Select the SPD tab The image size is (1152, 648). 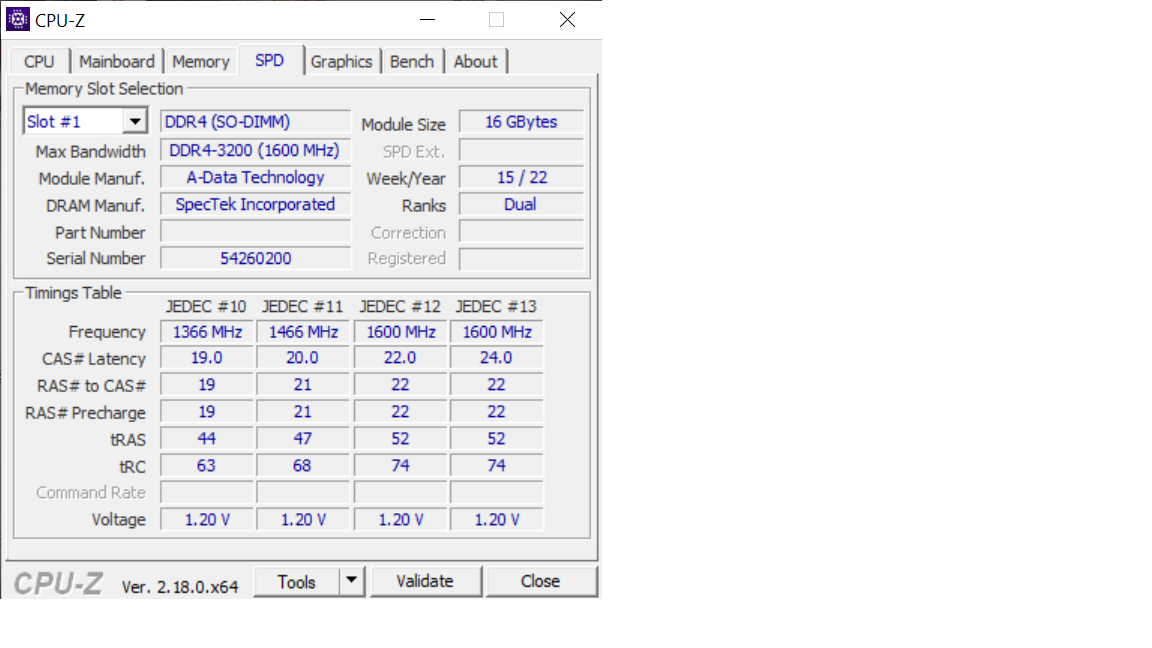pos(270,60)
